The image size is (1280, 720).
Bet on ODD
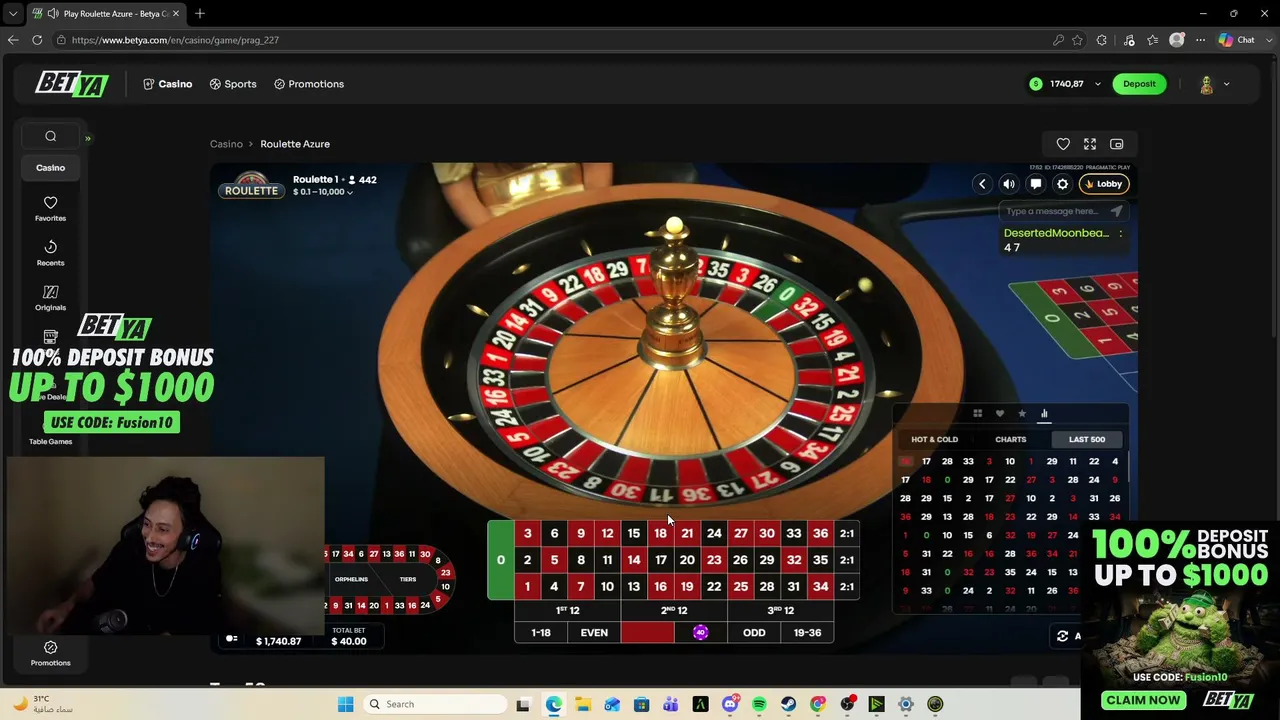(x=754, y=632)
